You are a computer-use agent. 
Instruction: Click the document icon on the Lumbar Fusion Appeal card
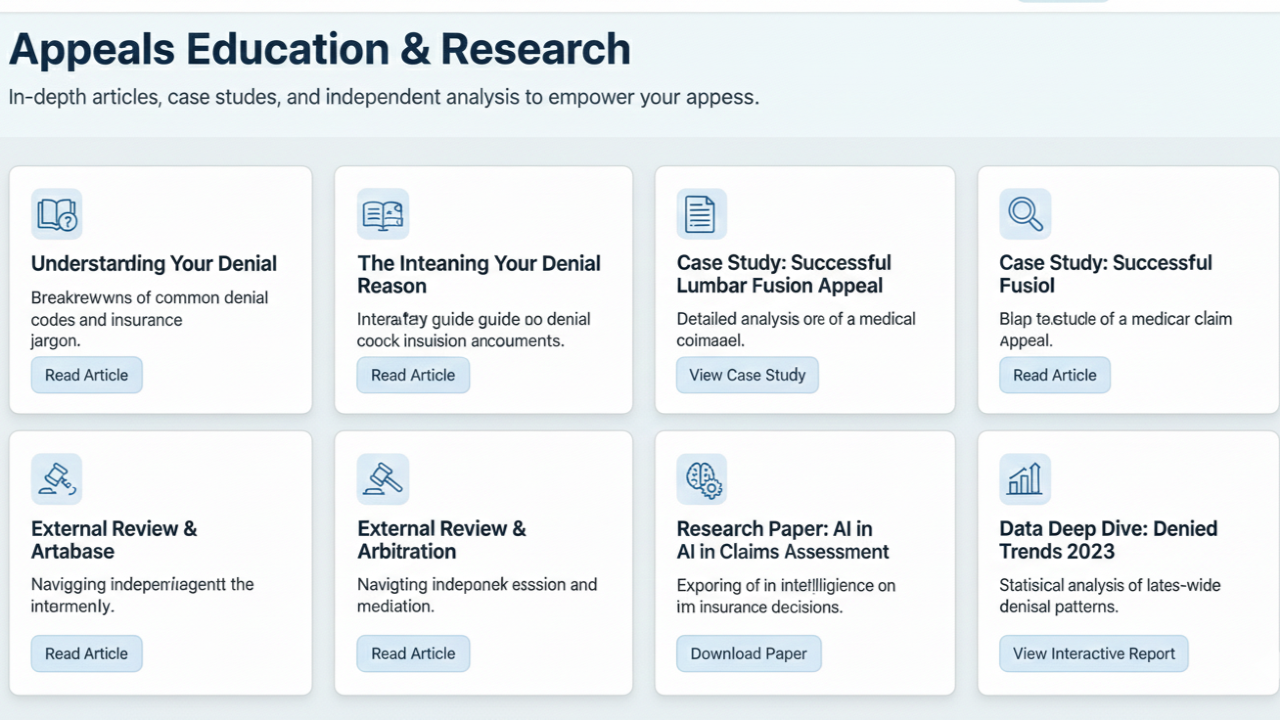click(702, 213)
